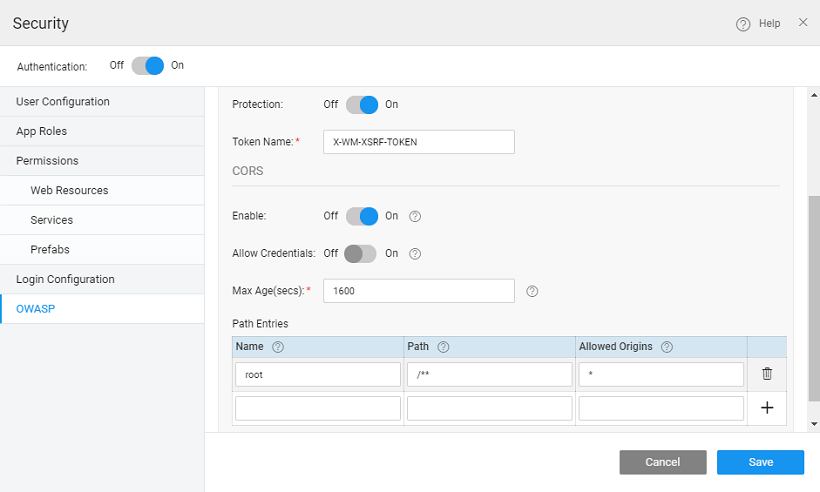Click the Token Name input field

419,142
